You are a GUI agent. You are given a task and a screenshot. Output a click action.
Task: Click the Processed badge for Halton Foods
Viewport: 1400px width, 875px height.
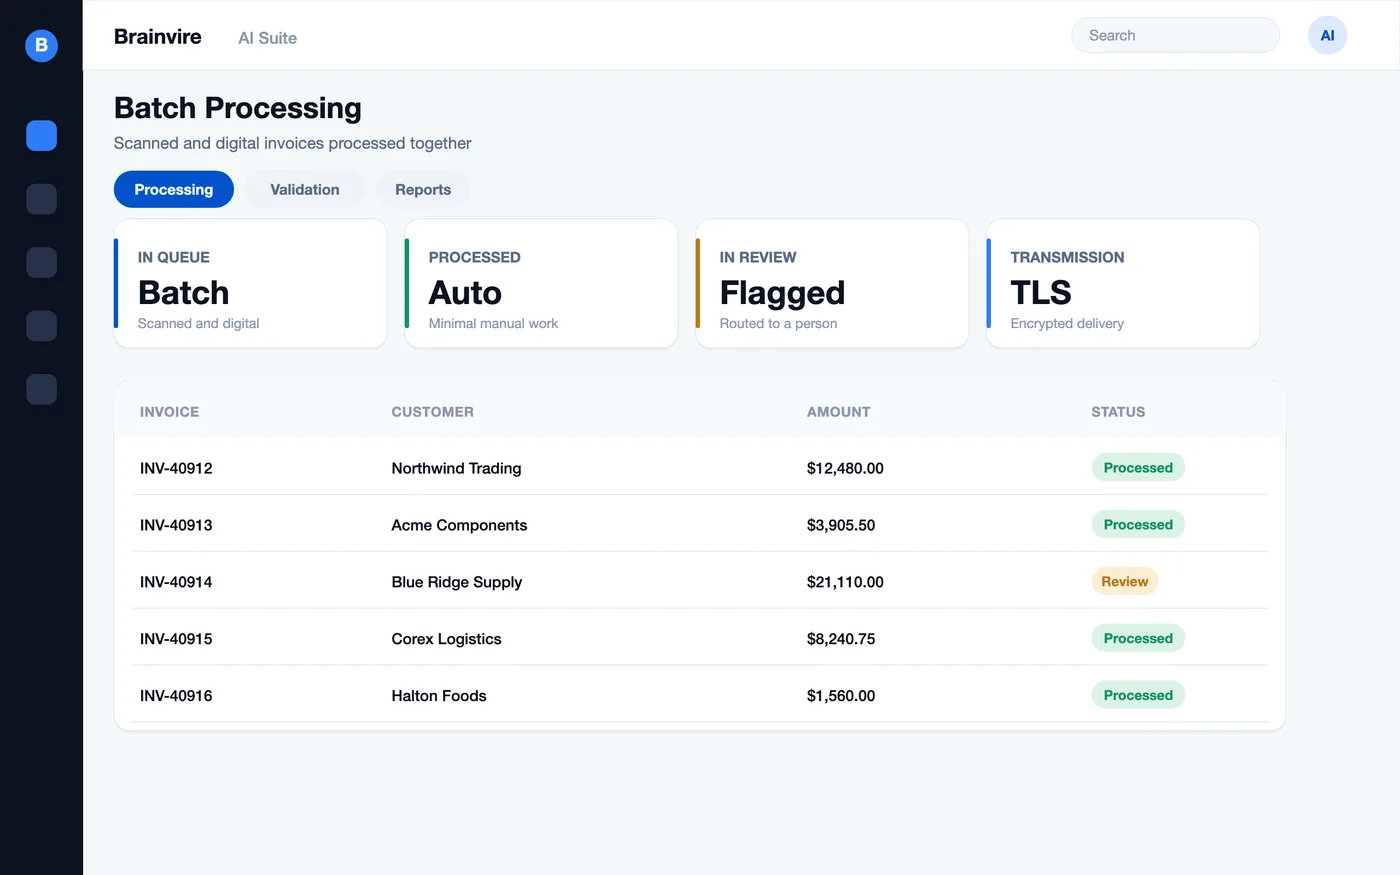(x=1138, y=695)
